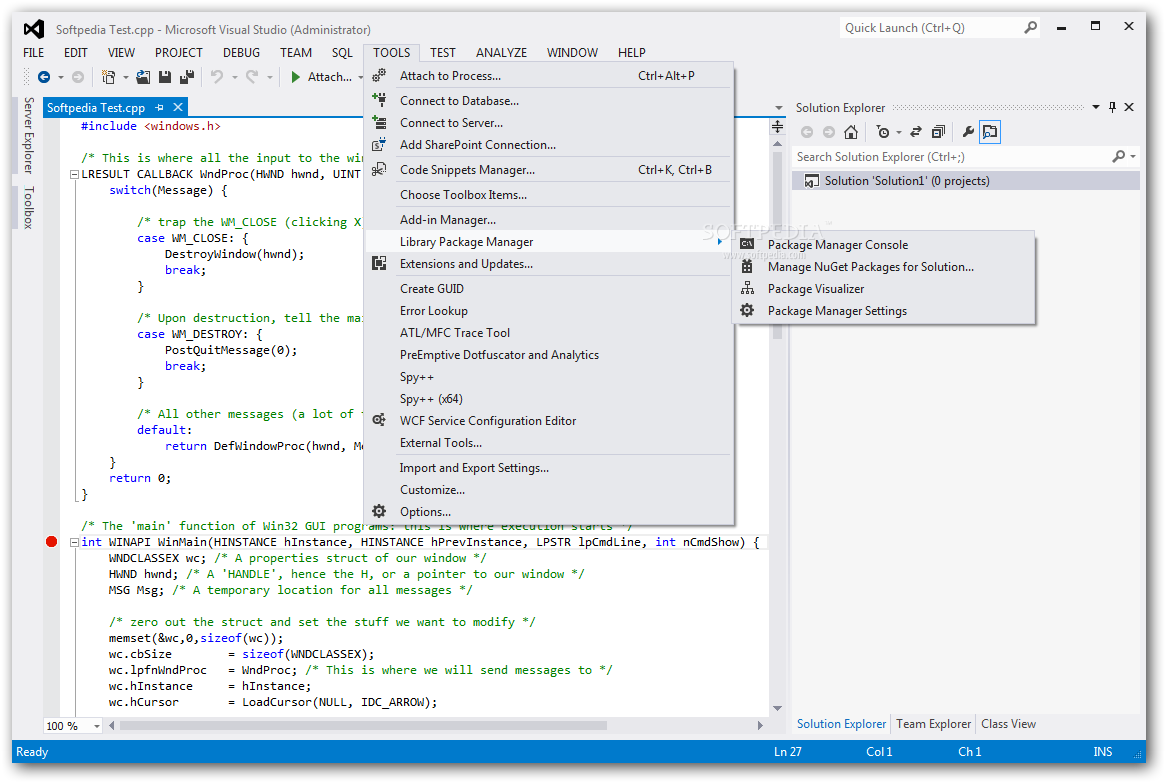The width and height of the screenshot is (1166, 783).
Task: Open the Solution Explorer search options dropdown
Action: [x=1133, y=156]
